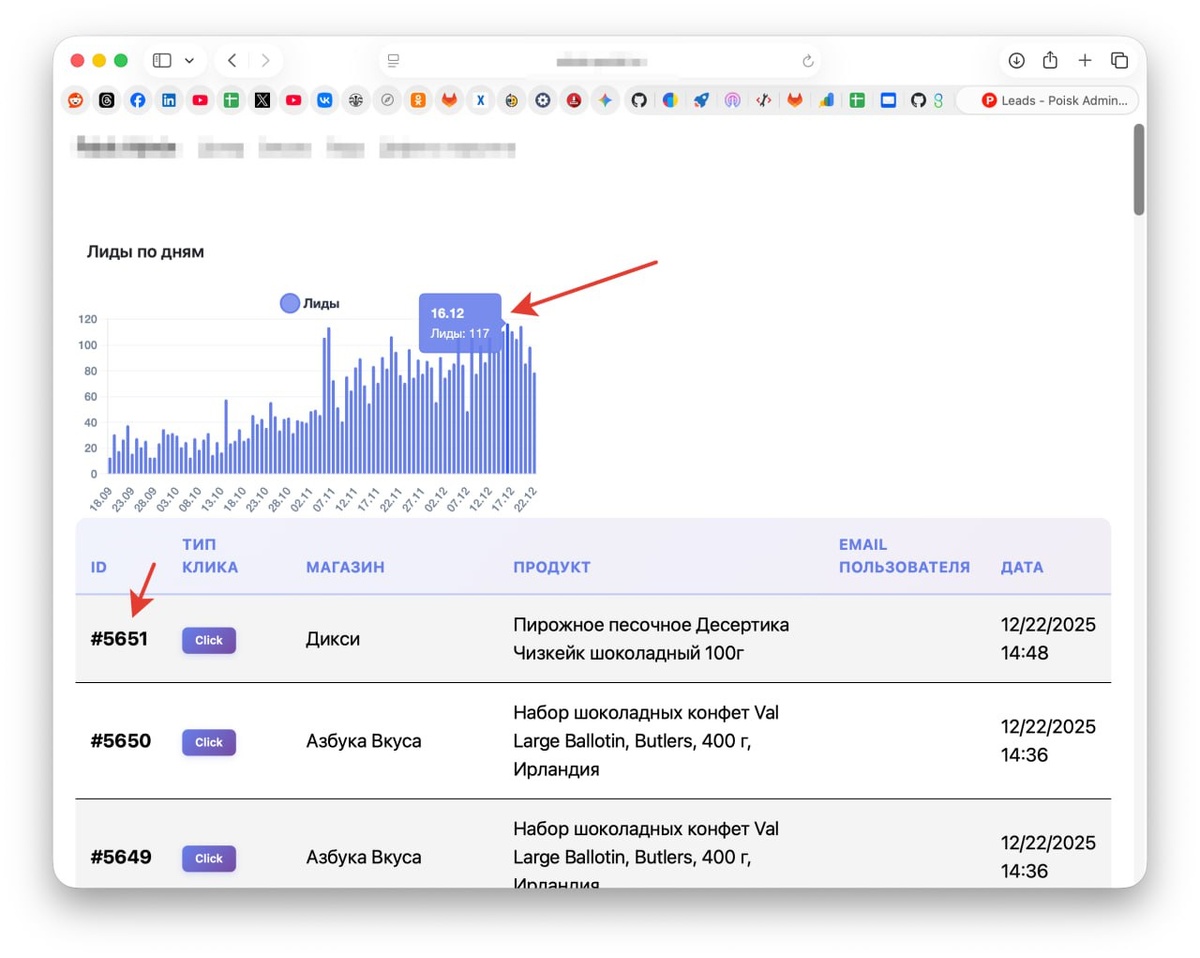Open the gear icon pinned tab

543,100
